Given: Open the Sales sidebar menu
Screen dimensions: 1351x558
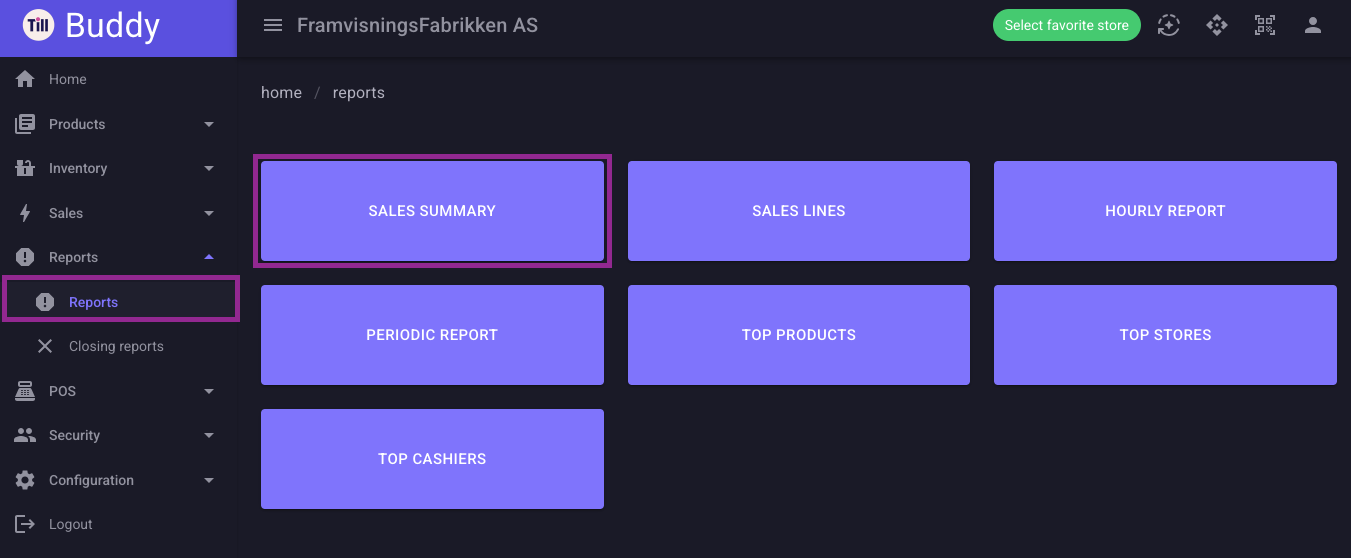Looking at the screenshot, I should tap(119, 213).
